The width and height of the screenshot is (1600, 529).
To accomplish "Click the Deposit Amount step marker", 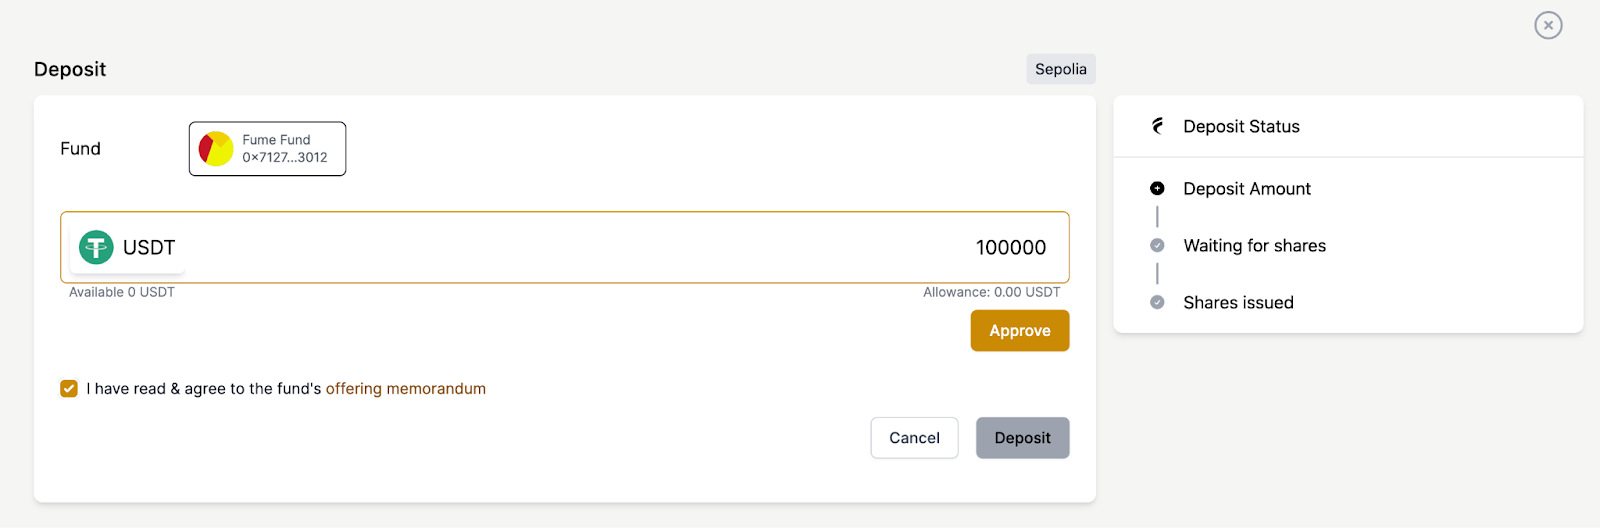I will pos(1157,188).
